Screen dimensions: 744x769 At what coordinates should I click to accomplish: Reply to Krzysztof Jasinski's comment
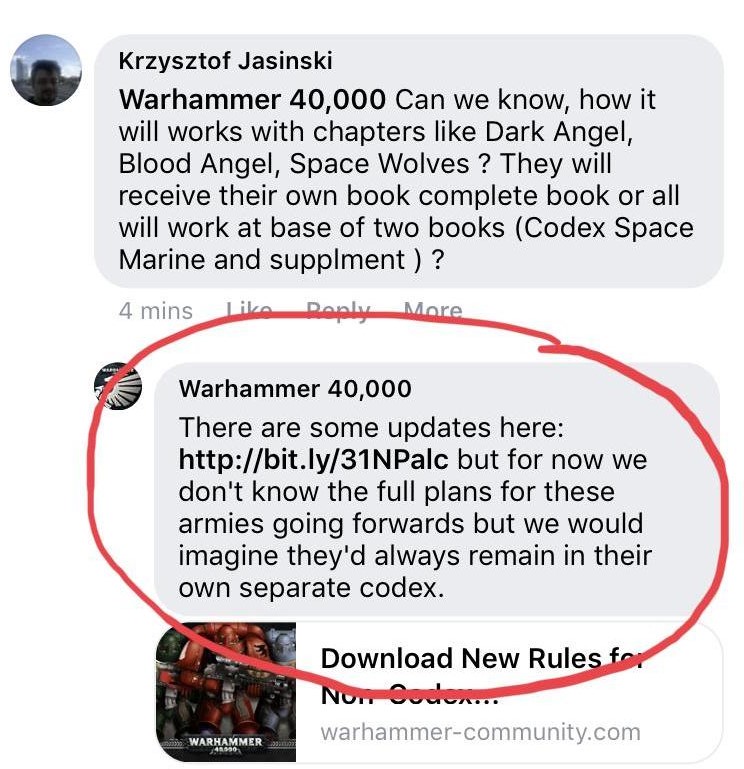(x=338, y=310)
